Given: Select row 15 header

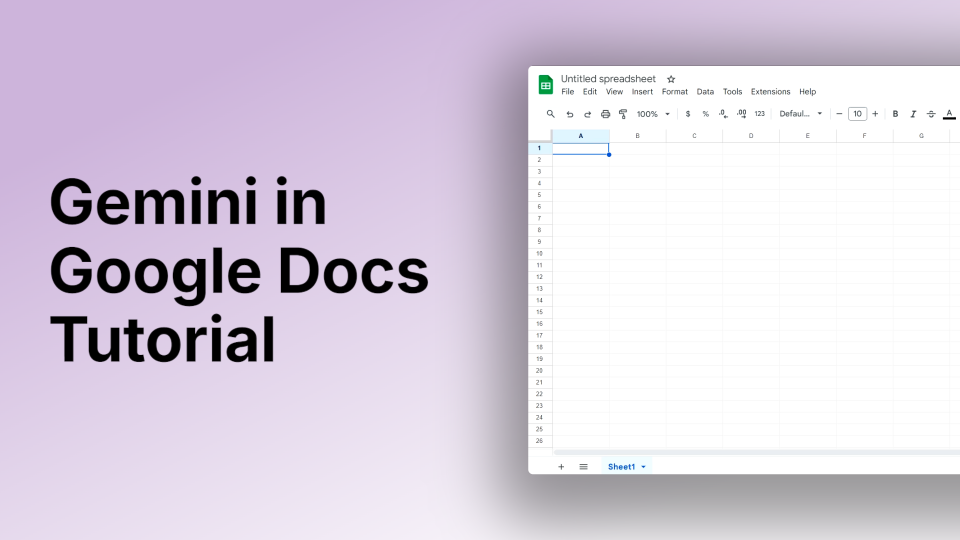Looking at the screenshot, I should point(539,312).
